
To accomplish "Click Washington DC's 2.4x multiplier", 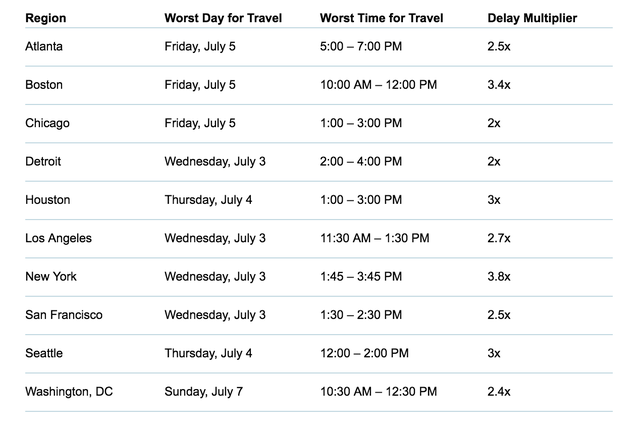I will [499, 392].
